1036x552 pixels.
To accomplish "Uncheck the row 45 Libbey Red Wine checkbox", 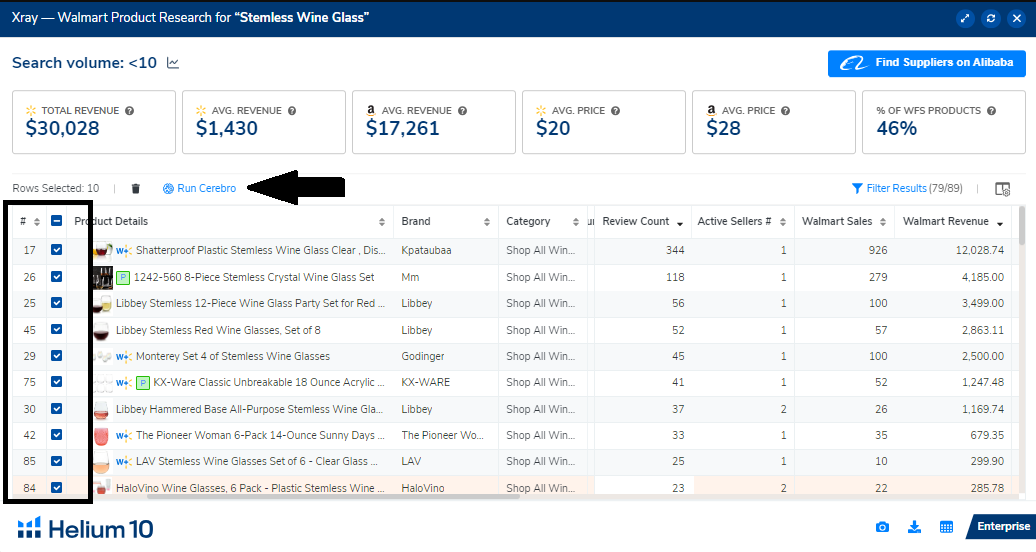I will tap(57, 329).
